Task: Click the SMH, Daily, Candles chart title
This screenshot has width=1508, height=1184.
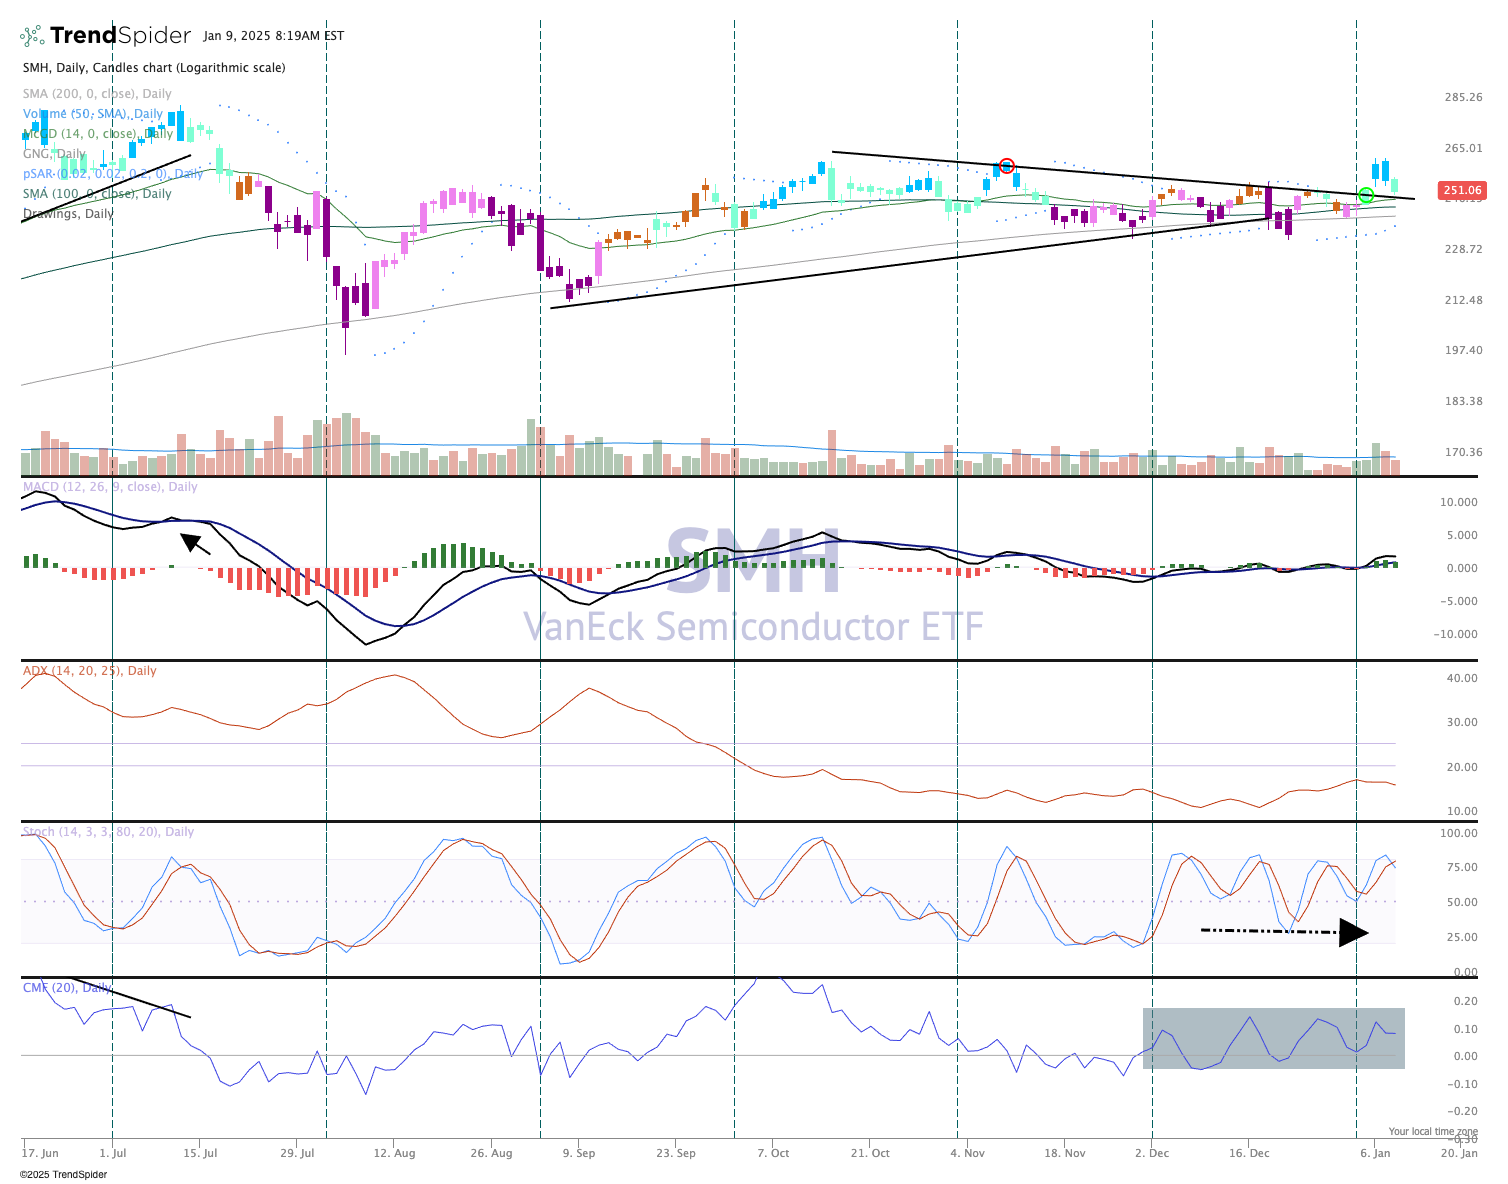Action: click(x=154, y=68)
